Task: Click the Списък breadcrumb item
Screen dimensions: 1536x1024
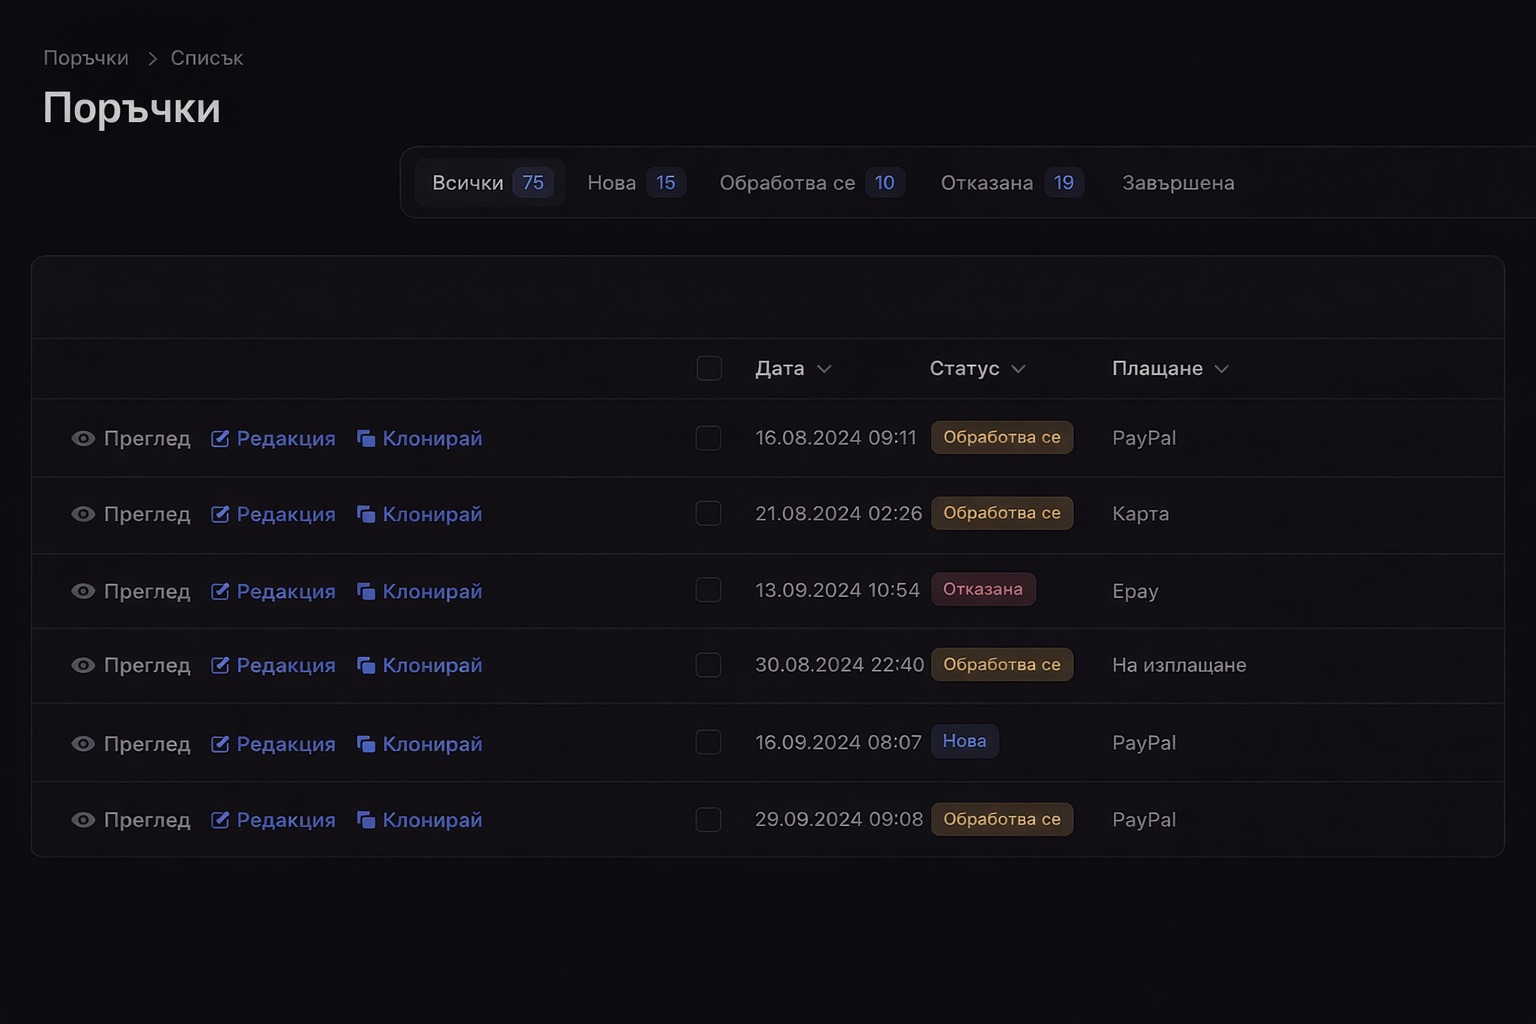Action: [207, 58]
